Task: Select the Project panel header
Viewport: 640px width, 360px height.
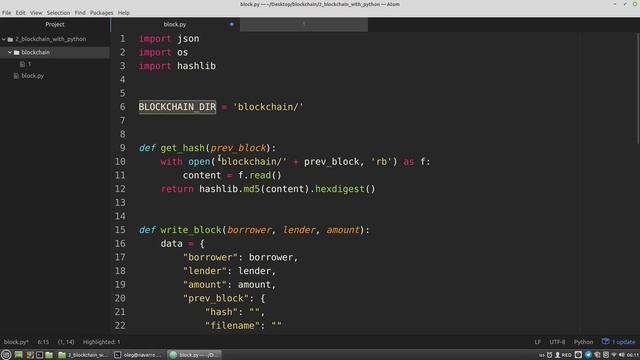Action: click(x=55, y=24)
